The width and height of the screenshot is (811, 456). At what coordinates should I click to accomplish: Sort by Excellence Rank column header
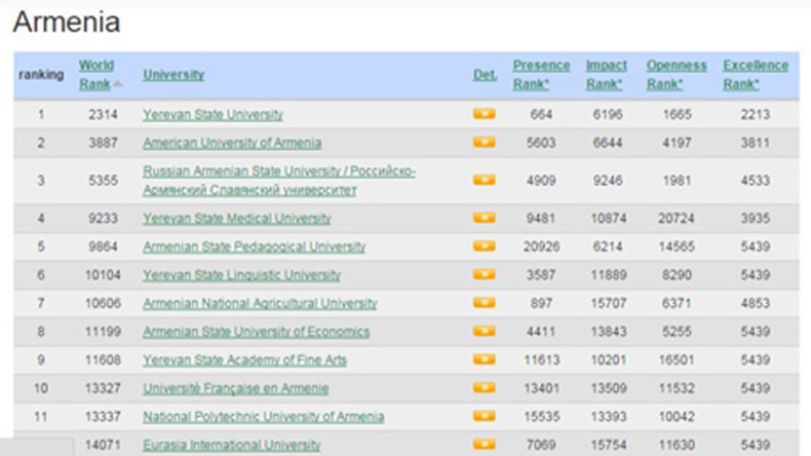point(755,75)
